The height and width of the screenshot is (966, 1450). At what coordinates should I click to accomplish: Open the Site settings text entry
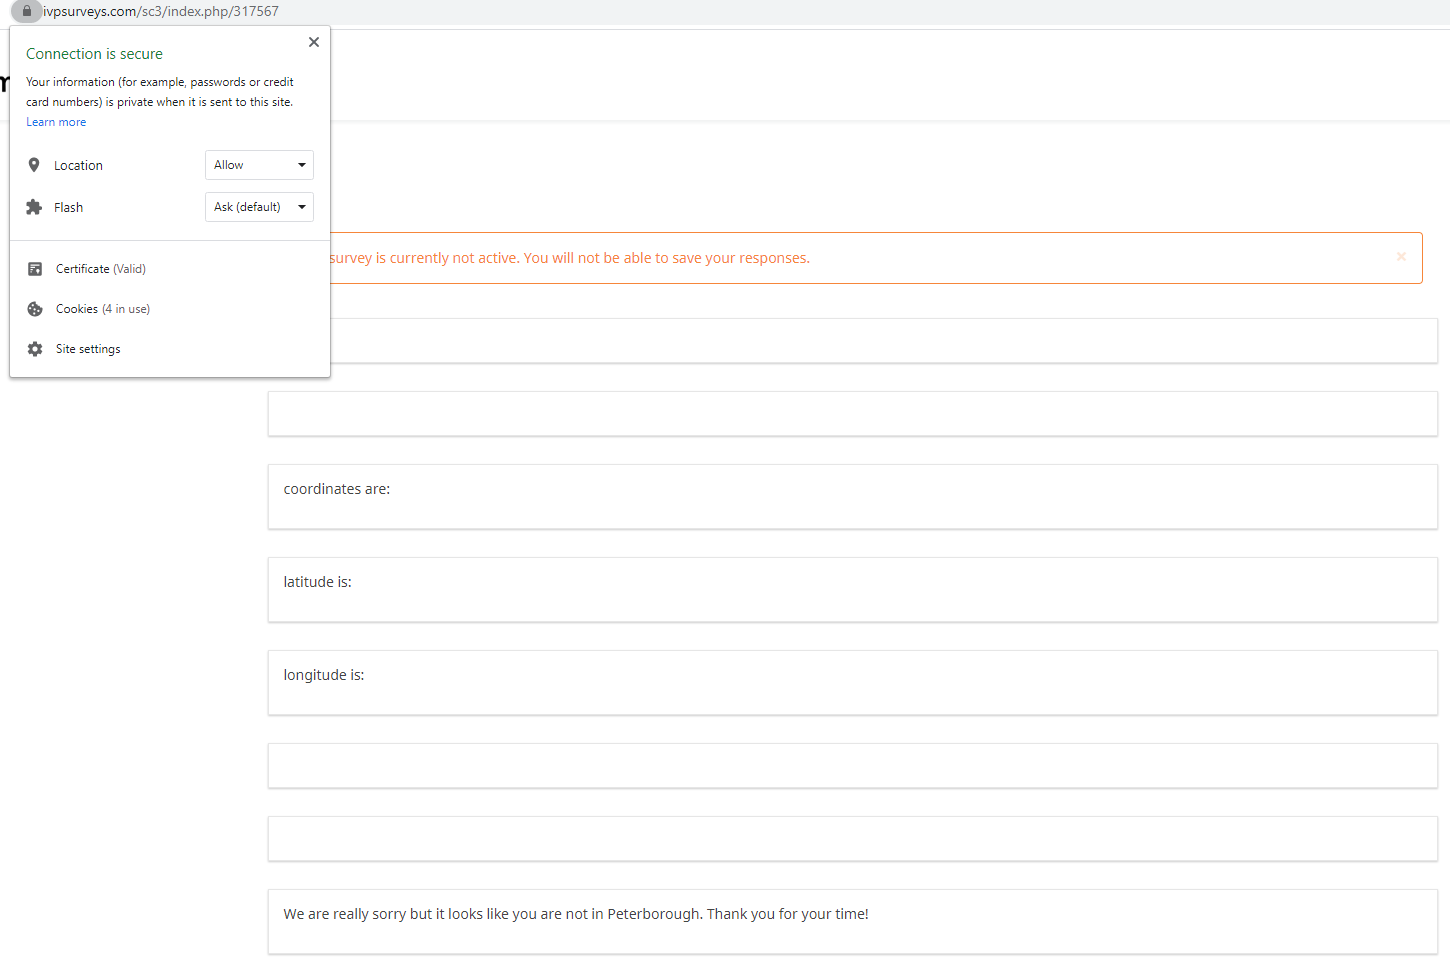[88, 349]
